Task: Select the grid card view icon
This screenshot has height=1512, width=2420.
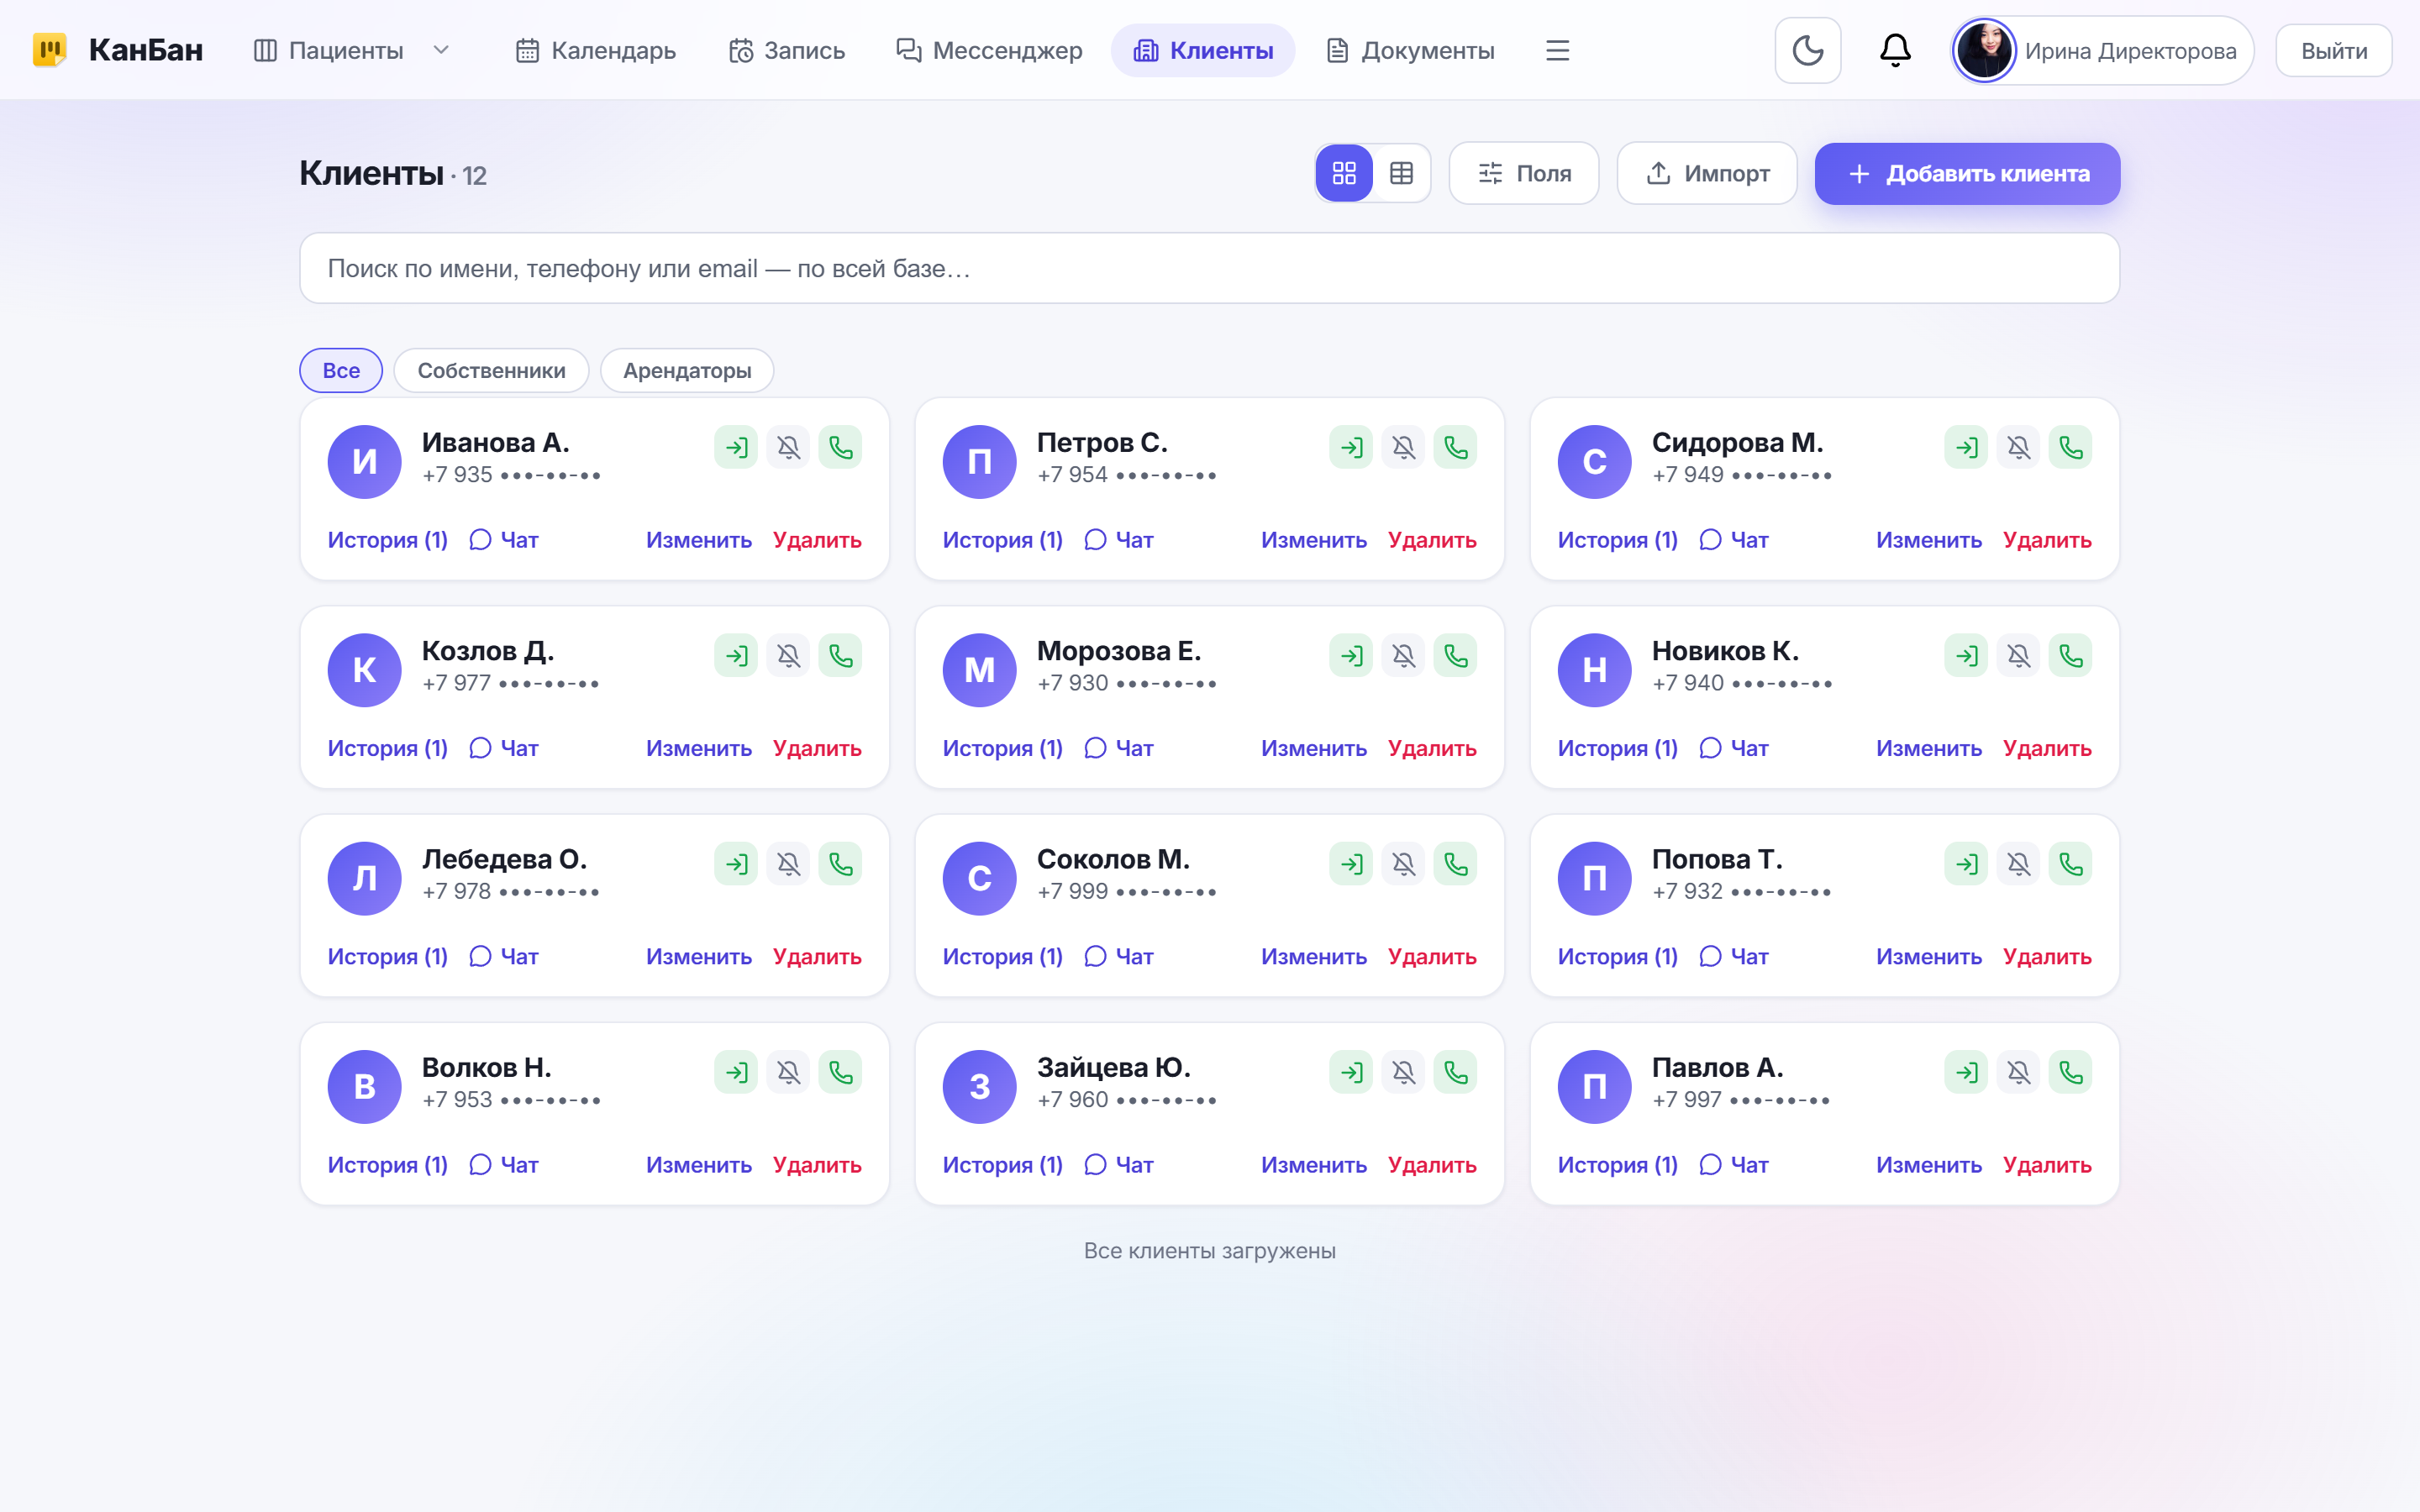Action: [x=1344, y=173]
